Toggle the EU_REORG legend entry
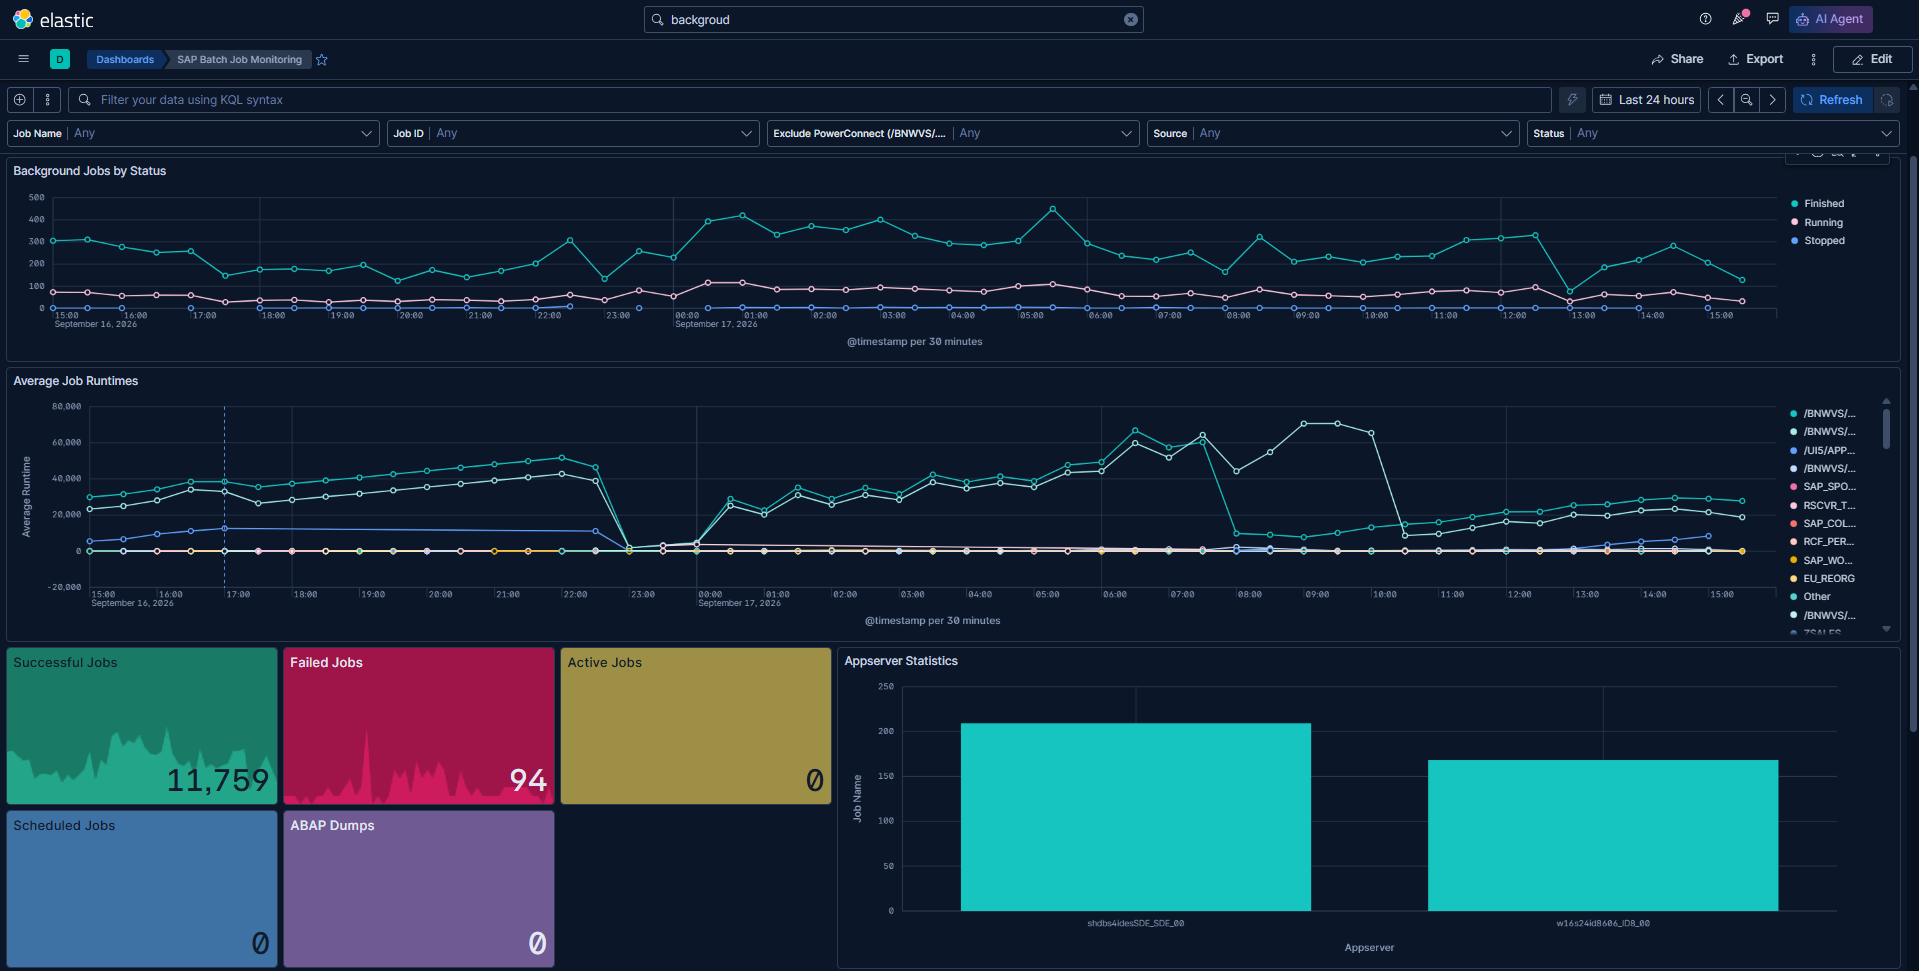The width and height of the screenshot is (1919, 971). (1828, 579)
